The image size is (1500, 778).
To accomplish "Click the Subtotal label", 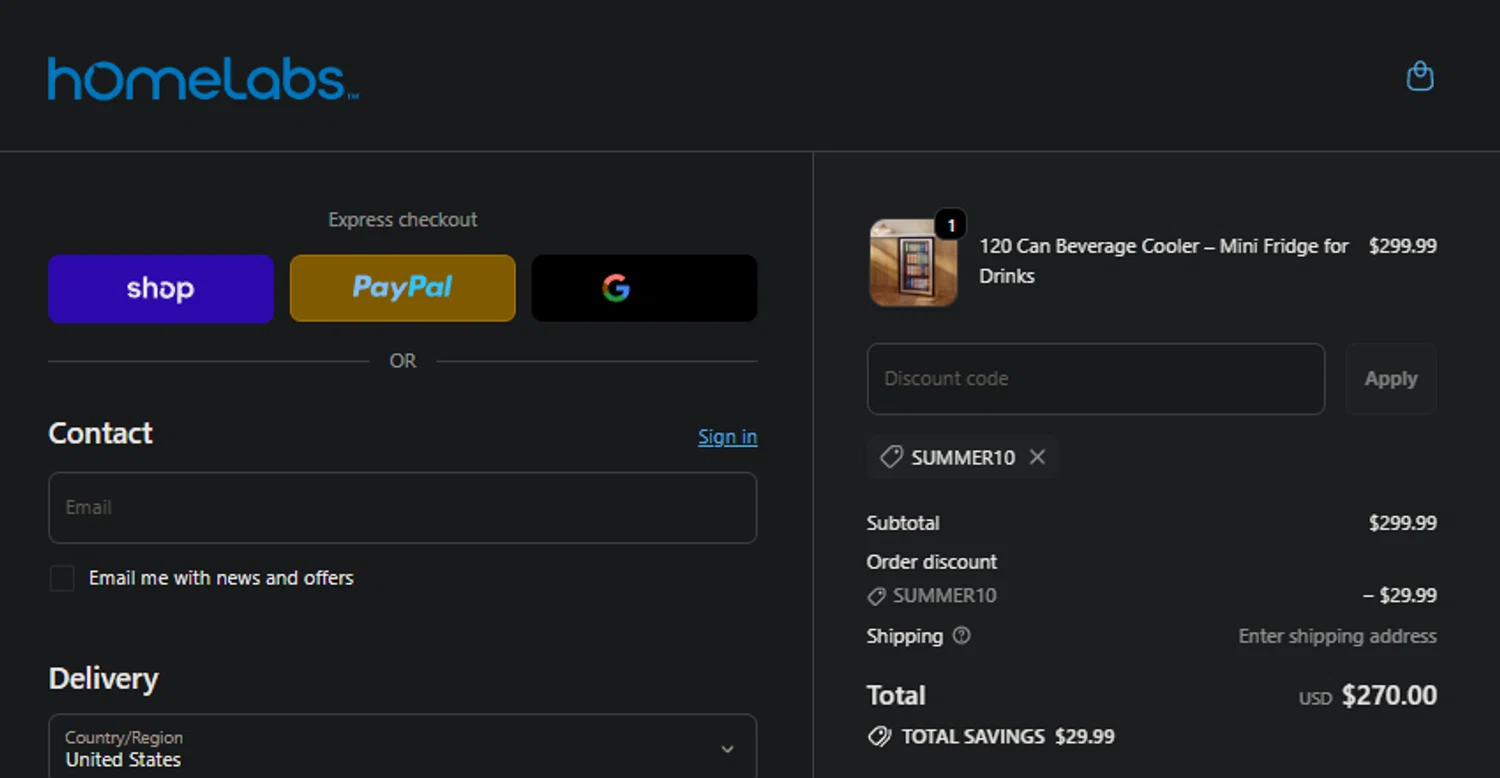I will (x=903, y=523).
